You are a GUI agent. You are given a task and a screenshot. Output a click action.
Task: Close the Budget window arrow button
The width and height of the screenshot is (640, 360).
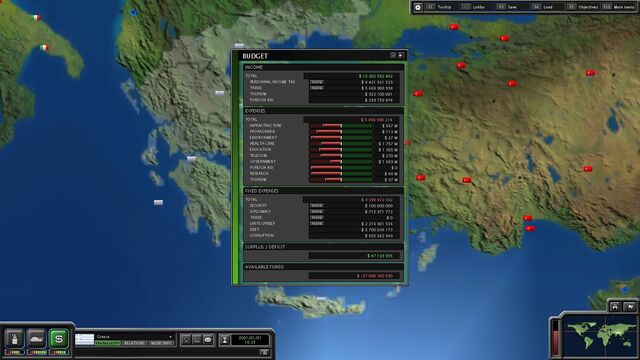[401, 55]
